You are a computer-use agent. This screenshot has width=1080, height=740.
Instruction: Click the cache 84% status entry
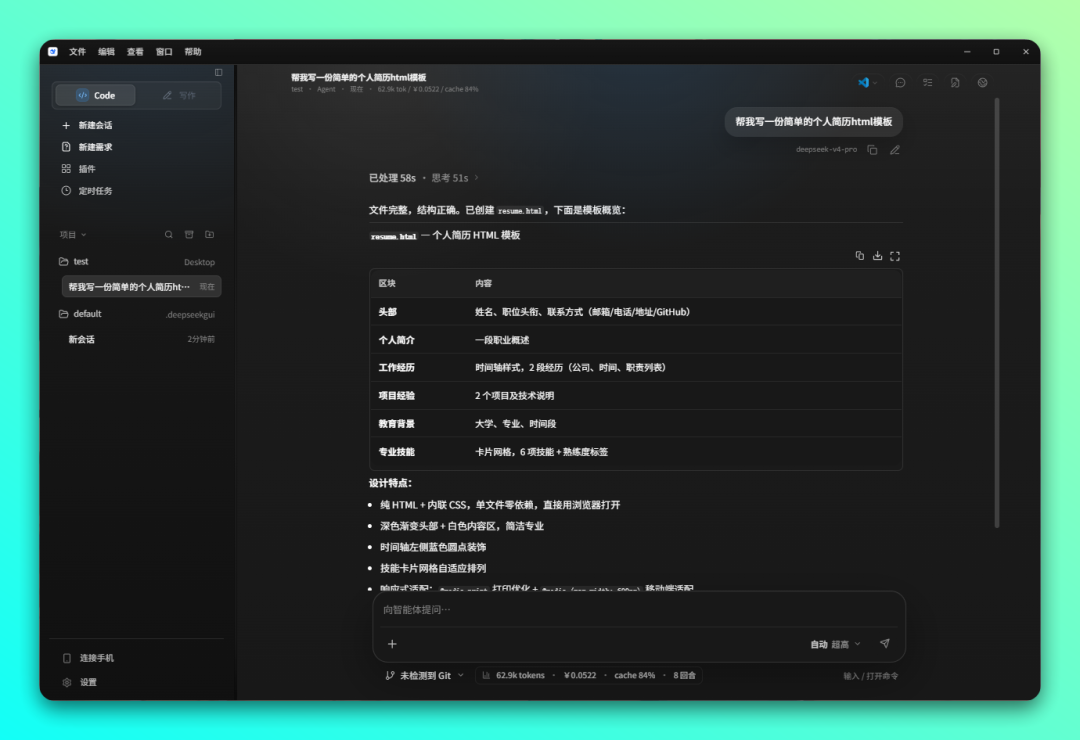(x=634, y=676)
